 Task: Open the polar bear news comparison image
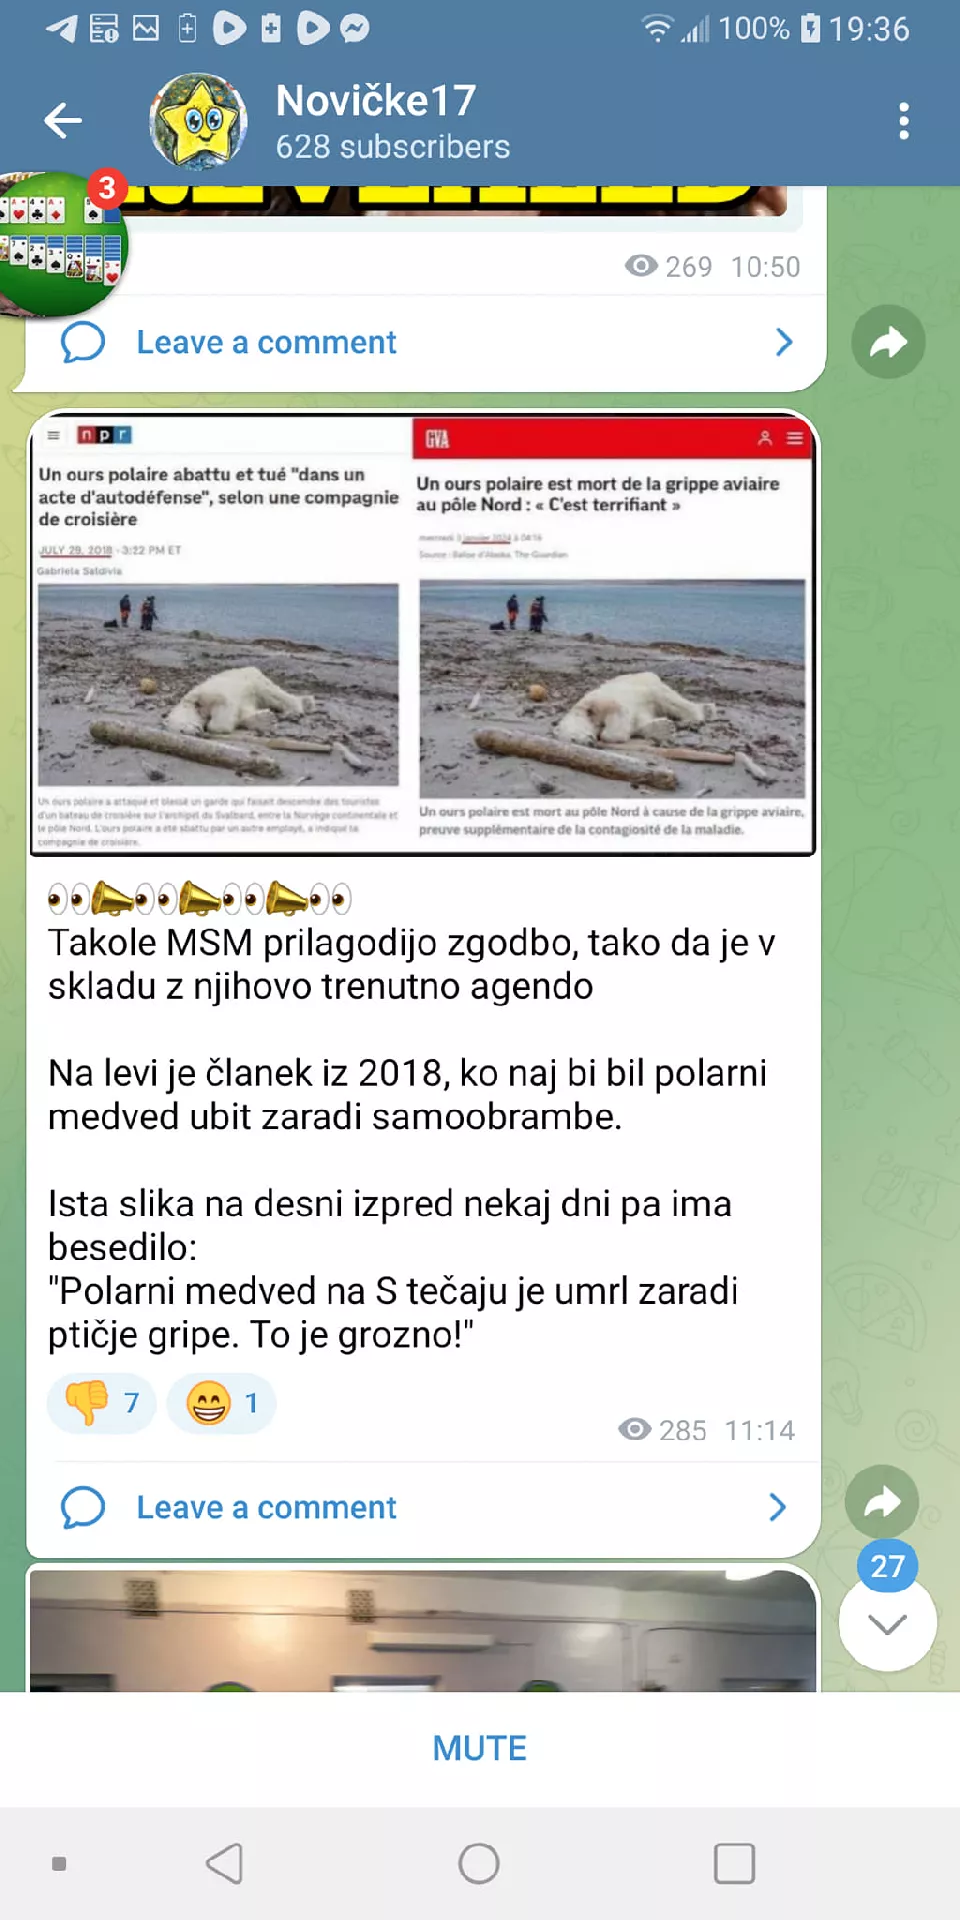click(x=423, y=635)
